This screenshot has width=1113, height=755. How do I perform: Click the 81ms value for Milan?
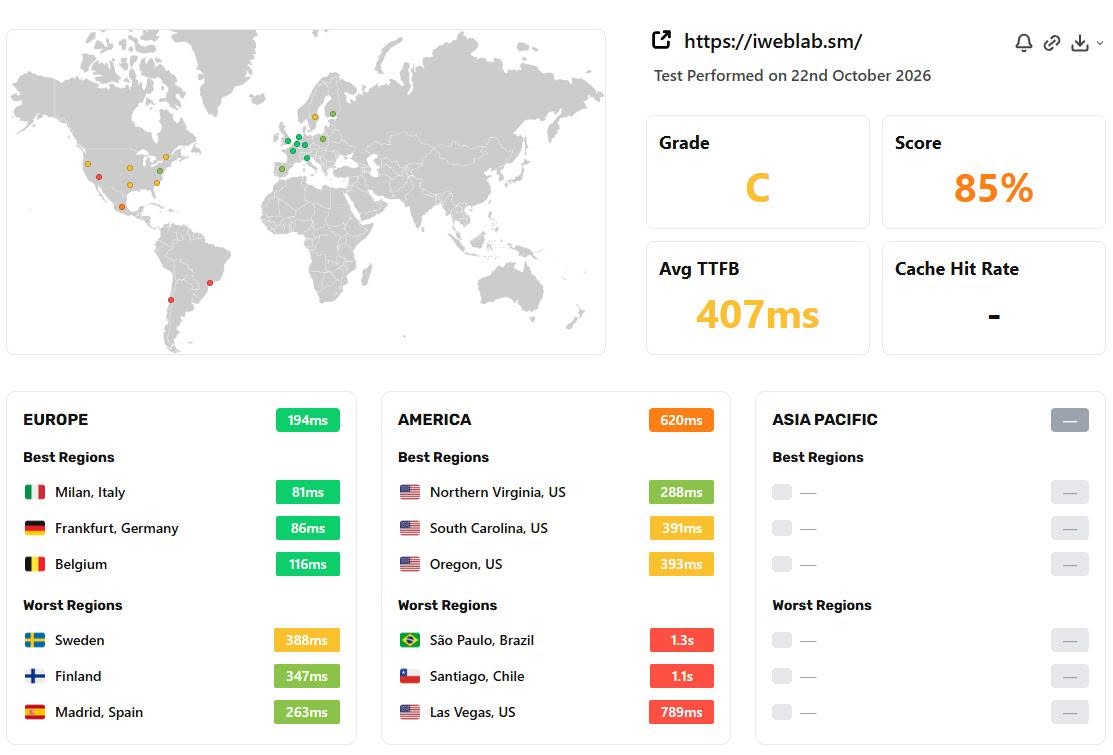307,492
